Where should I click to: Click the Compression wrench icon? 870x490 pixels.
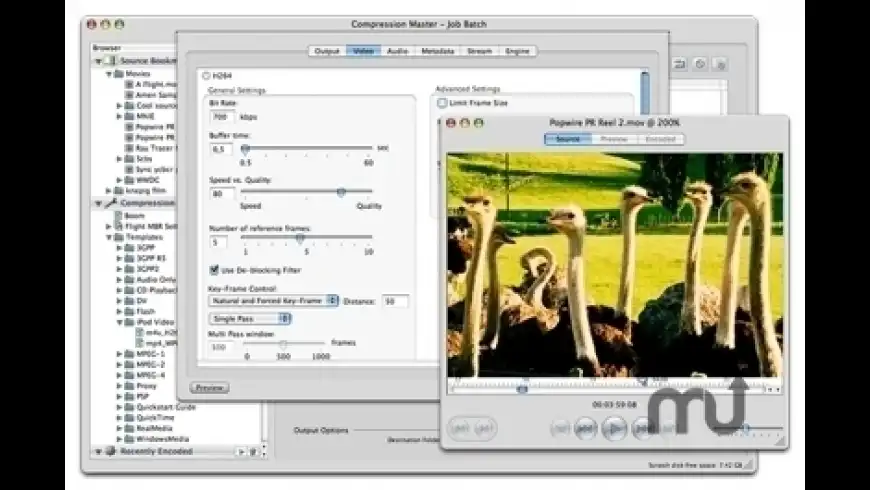(110, 203)
